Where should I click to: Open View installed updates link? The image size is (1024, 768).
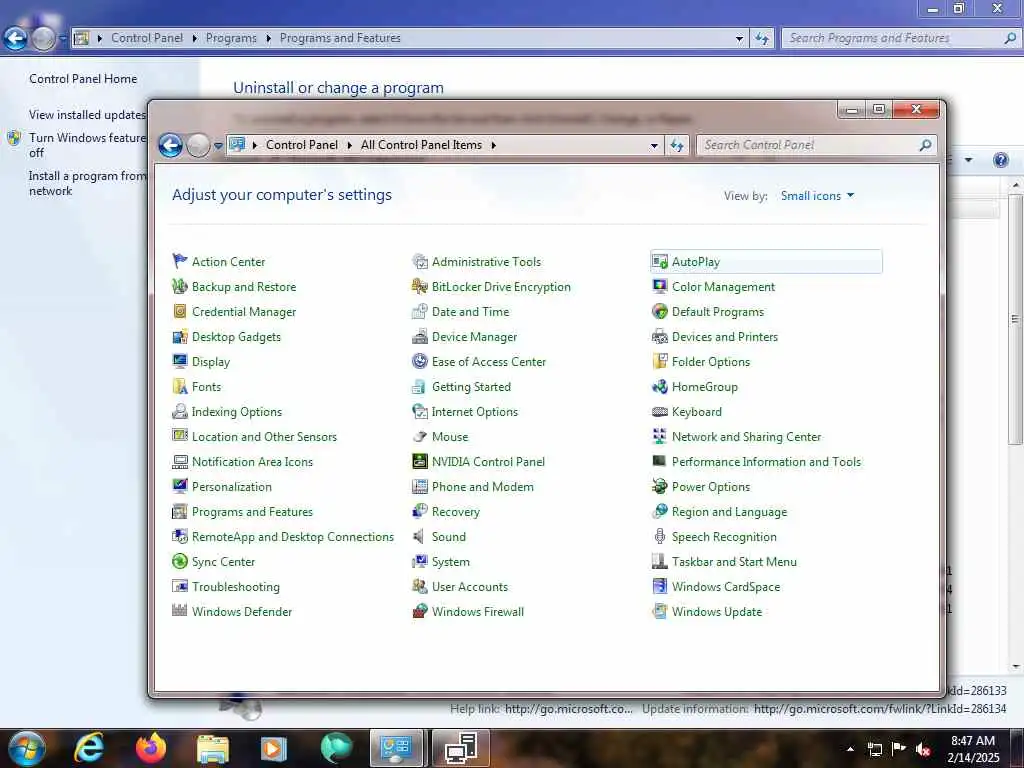88,115
